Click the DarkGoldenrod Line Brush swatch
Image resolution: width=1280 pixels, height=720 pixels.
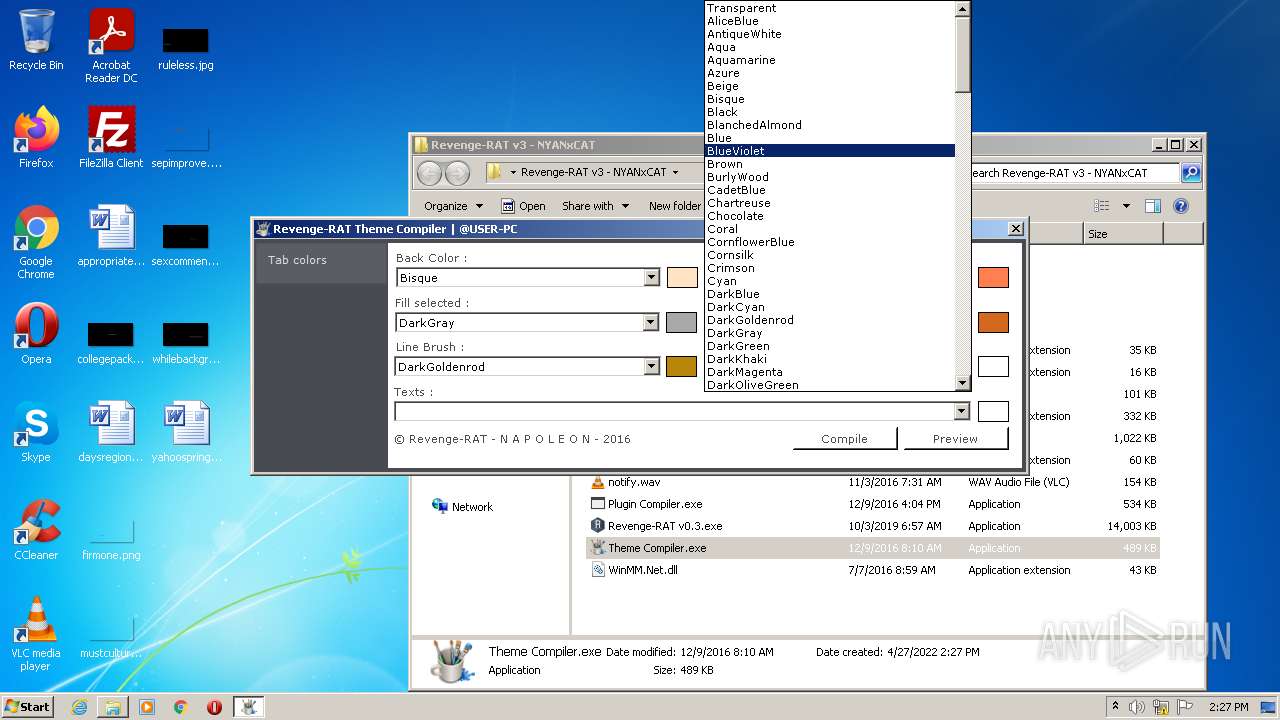682,367
